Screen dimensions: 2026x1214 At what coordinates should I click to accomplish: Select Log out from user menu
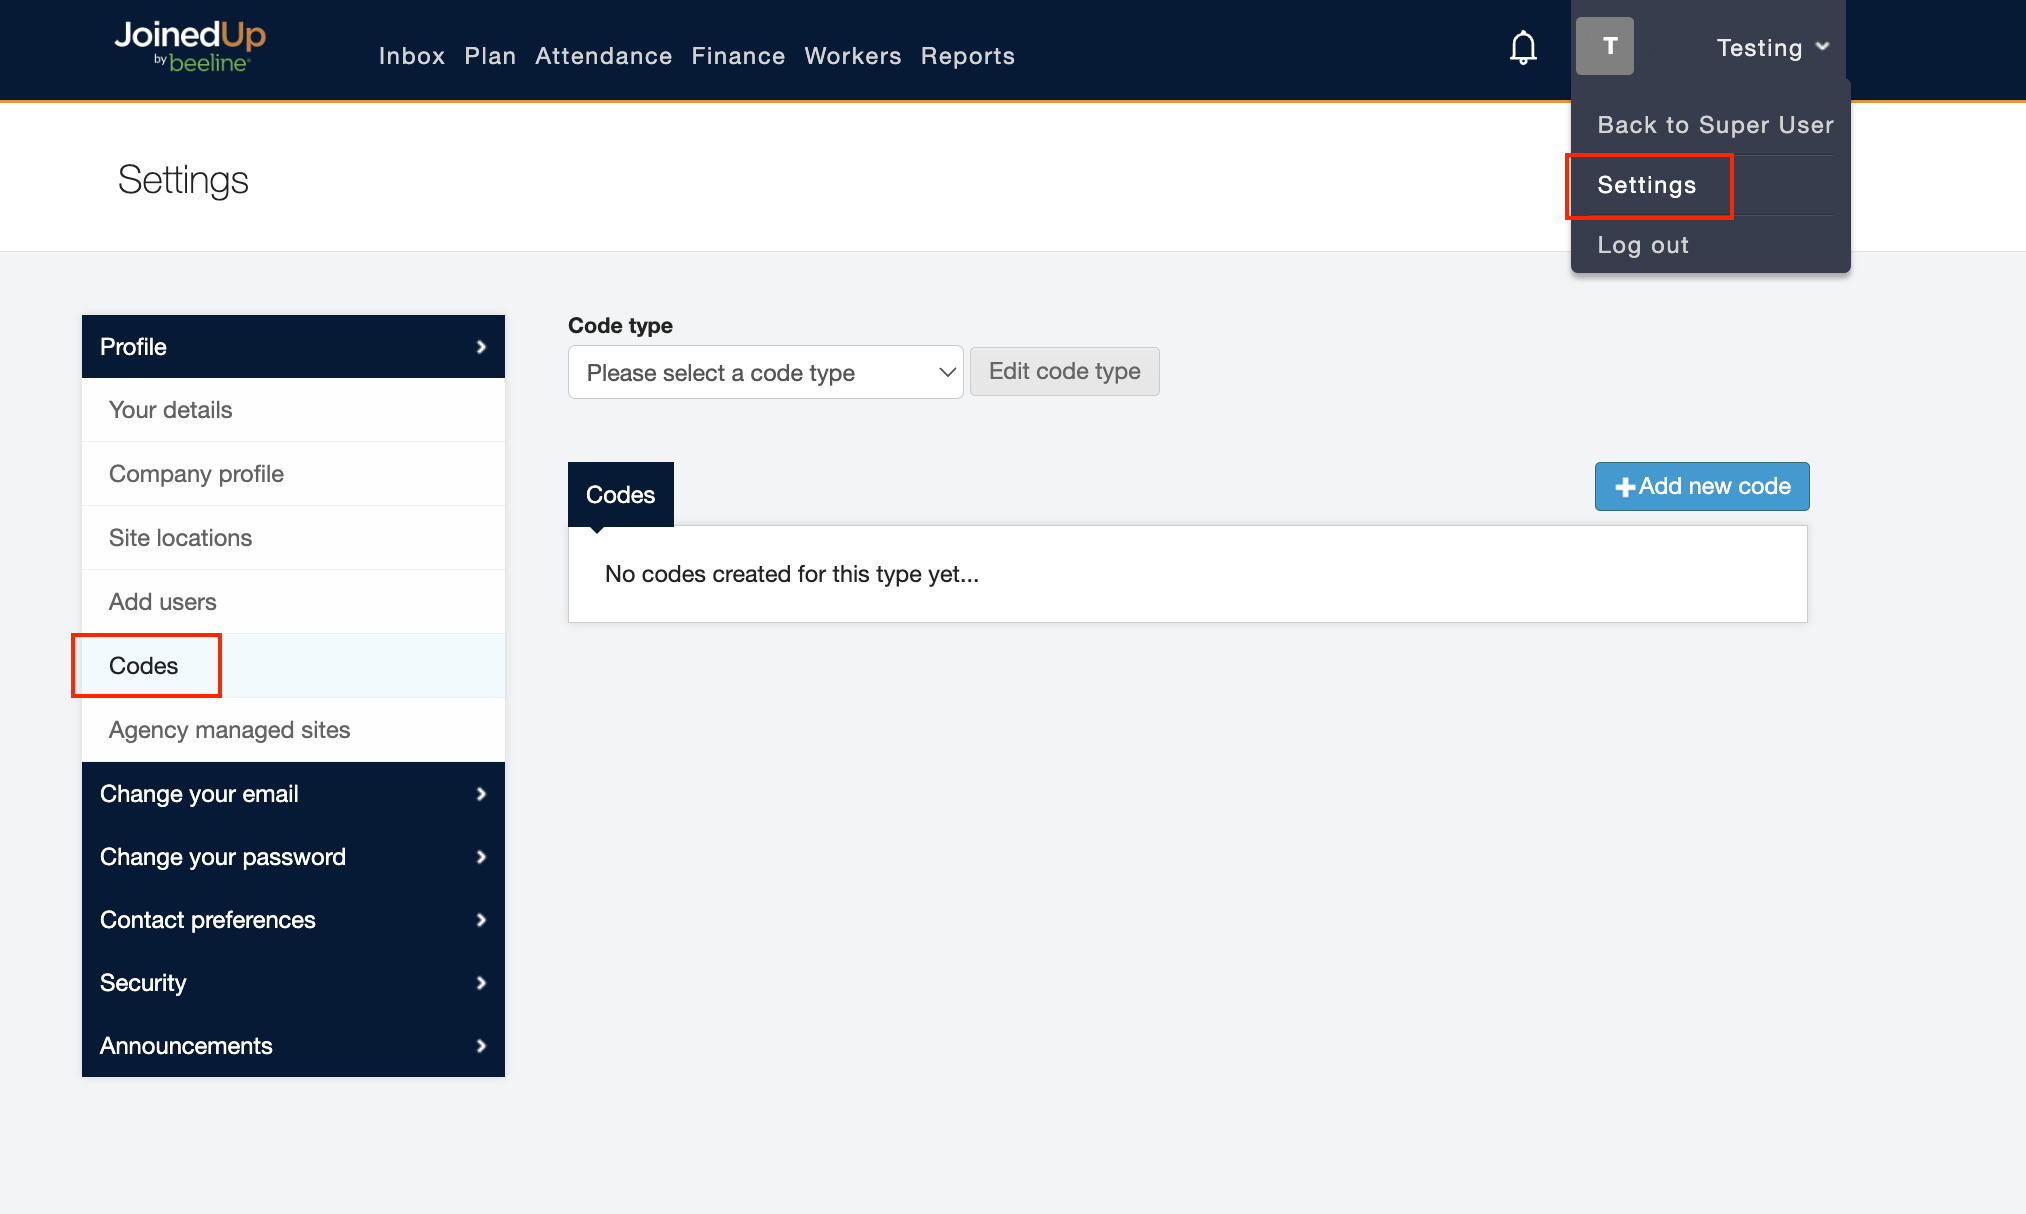(x=1642, y=245)
